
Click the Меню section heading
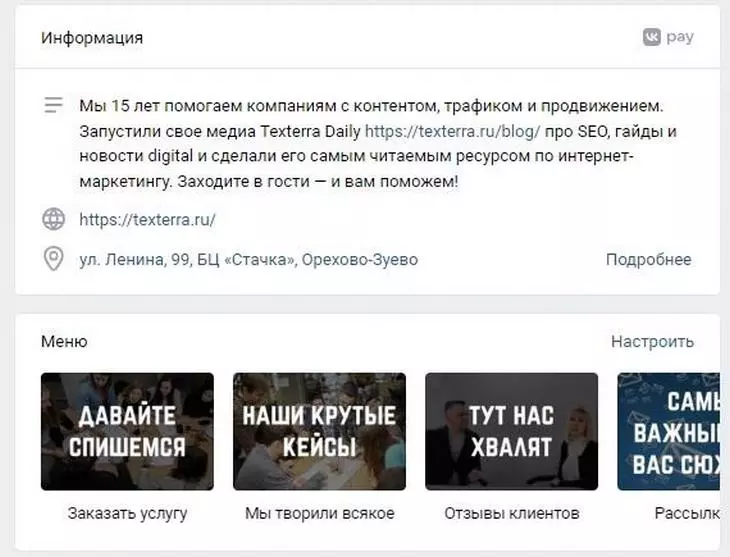(64, 341)
